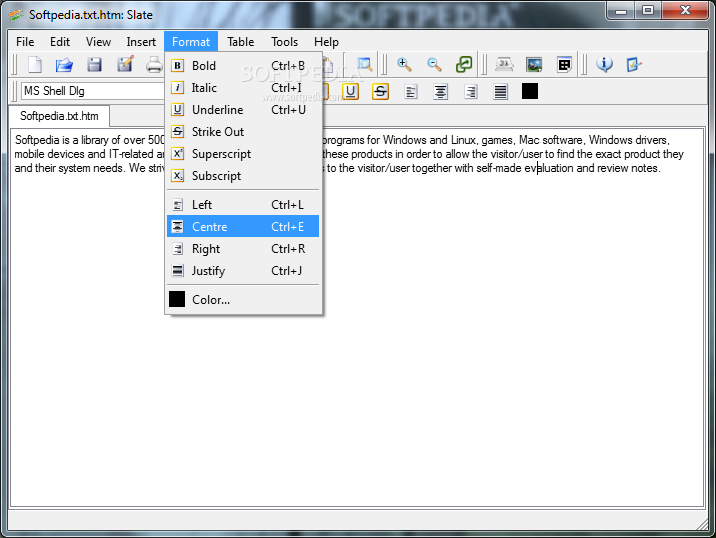Click the checklist note icon in the toolbar
716x538 pixels.
click(x=634, y=64)
